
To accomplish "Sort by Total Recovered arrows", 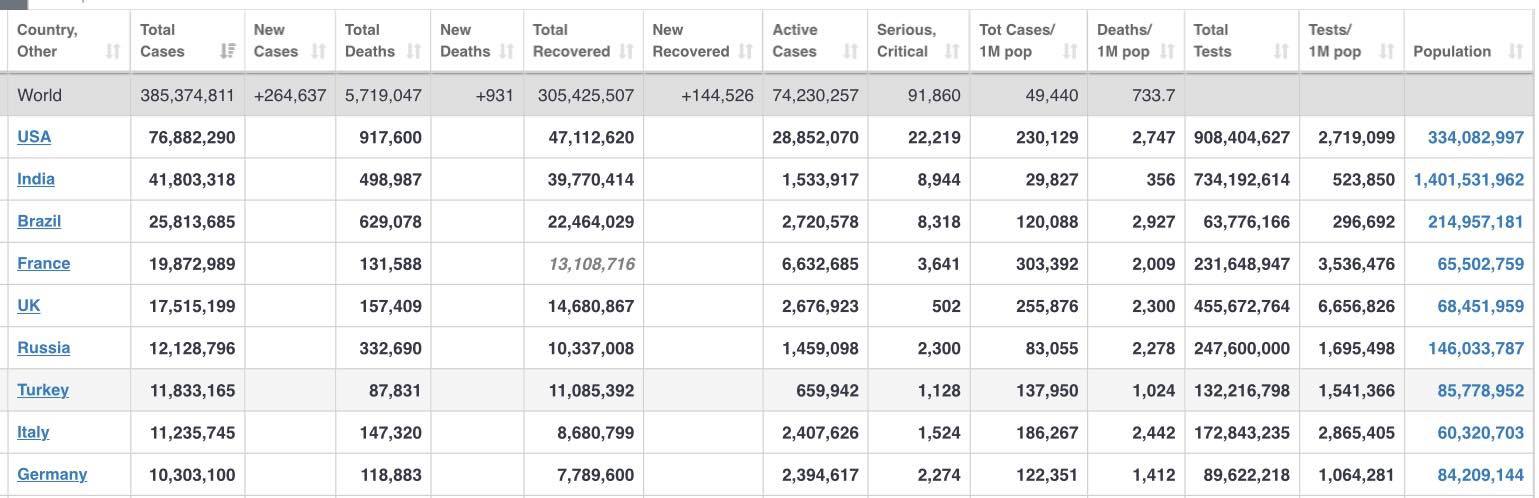I will click(x=626, y=51).
